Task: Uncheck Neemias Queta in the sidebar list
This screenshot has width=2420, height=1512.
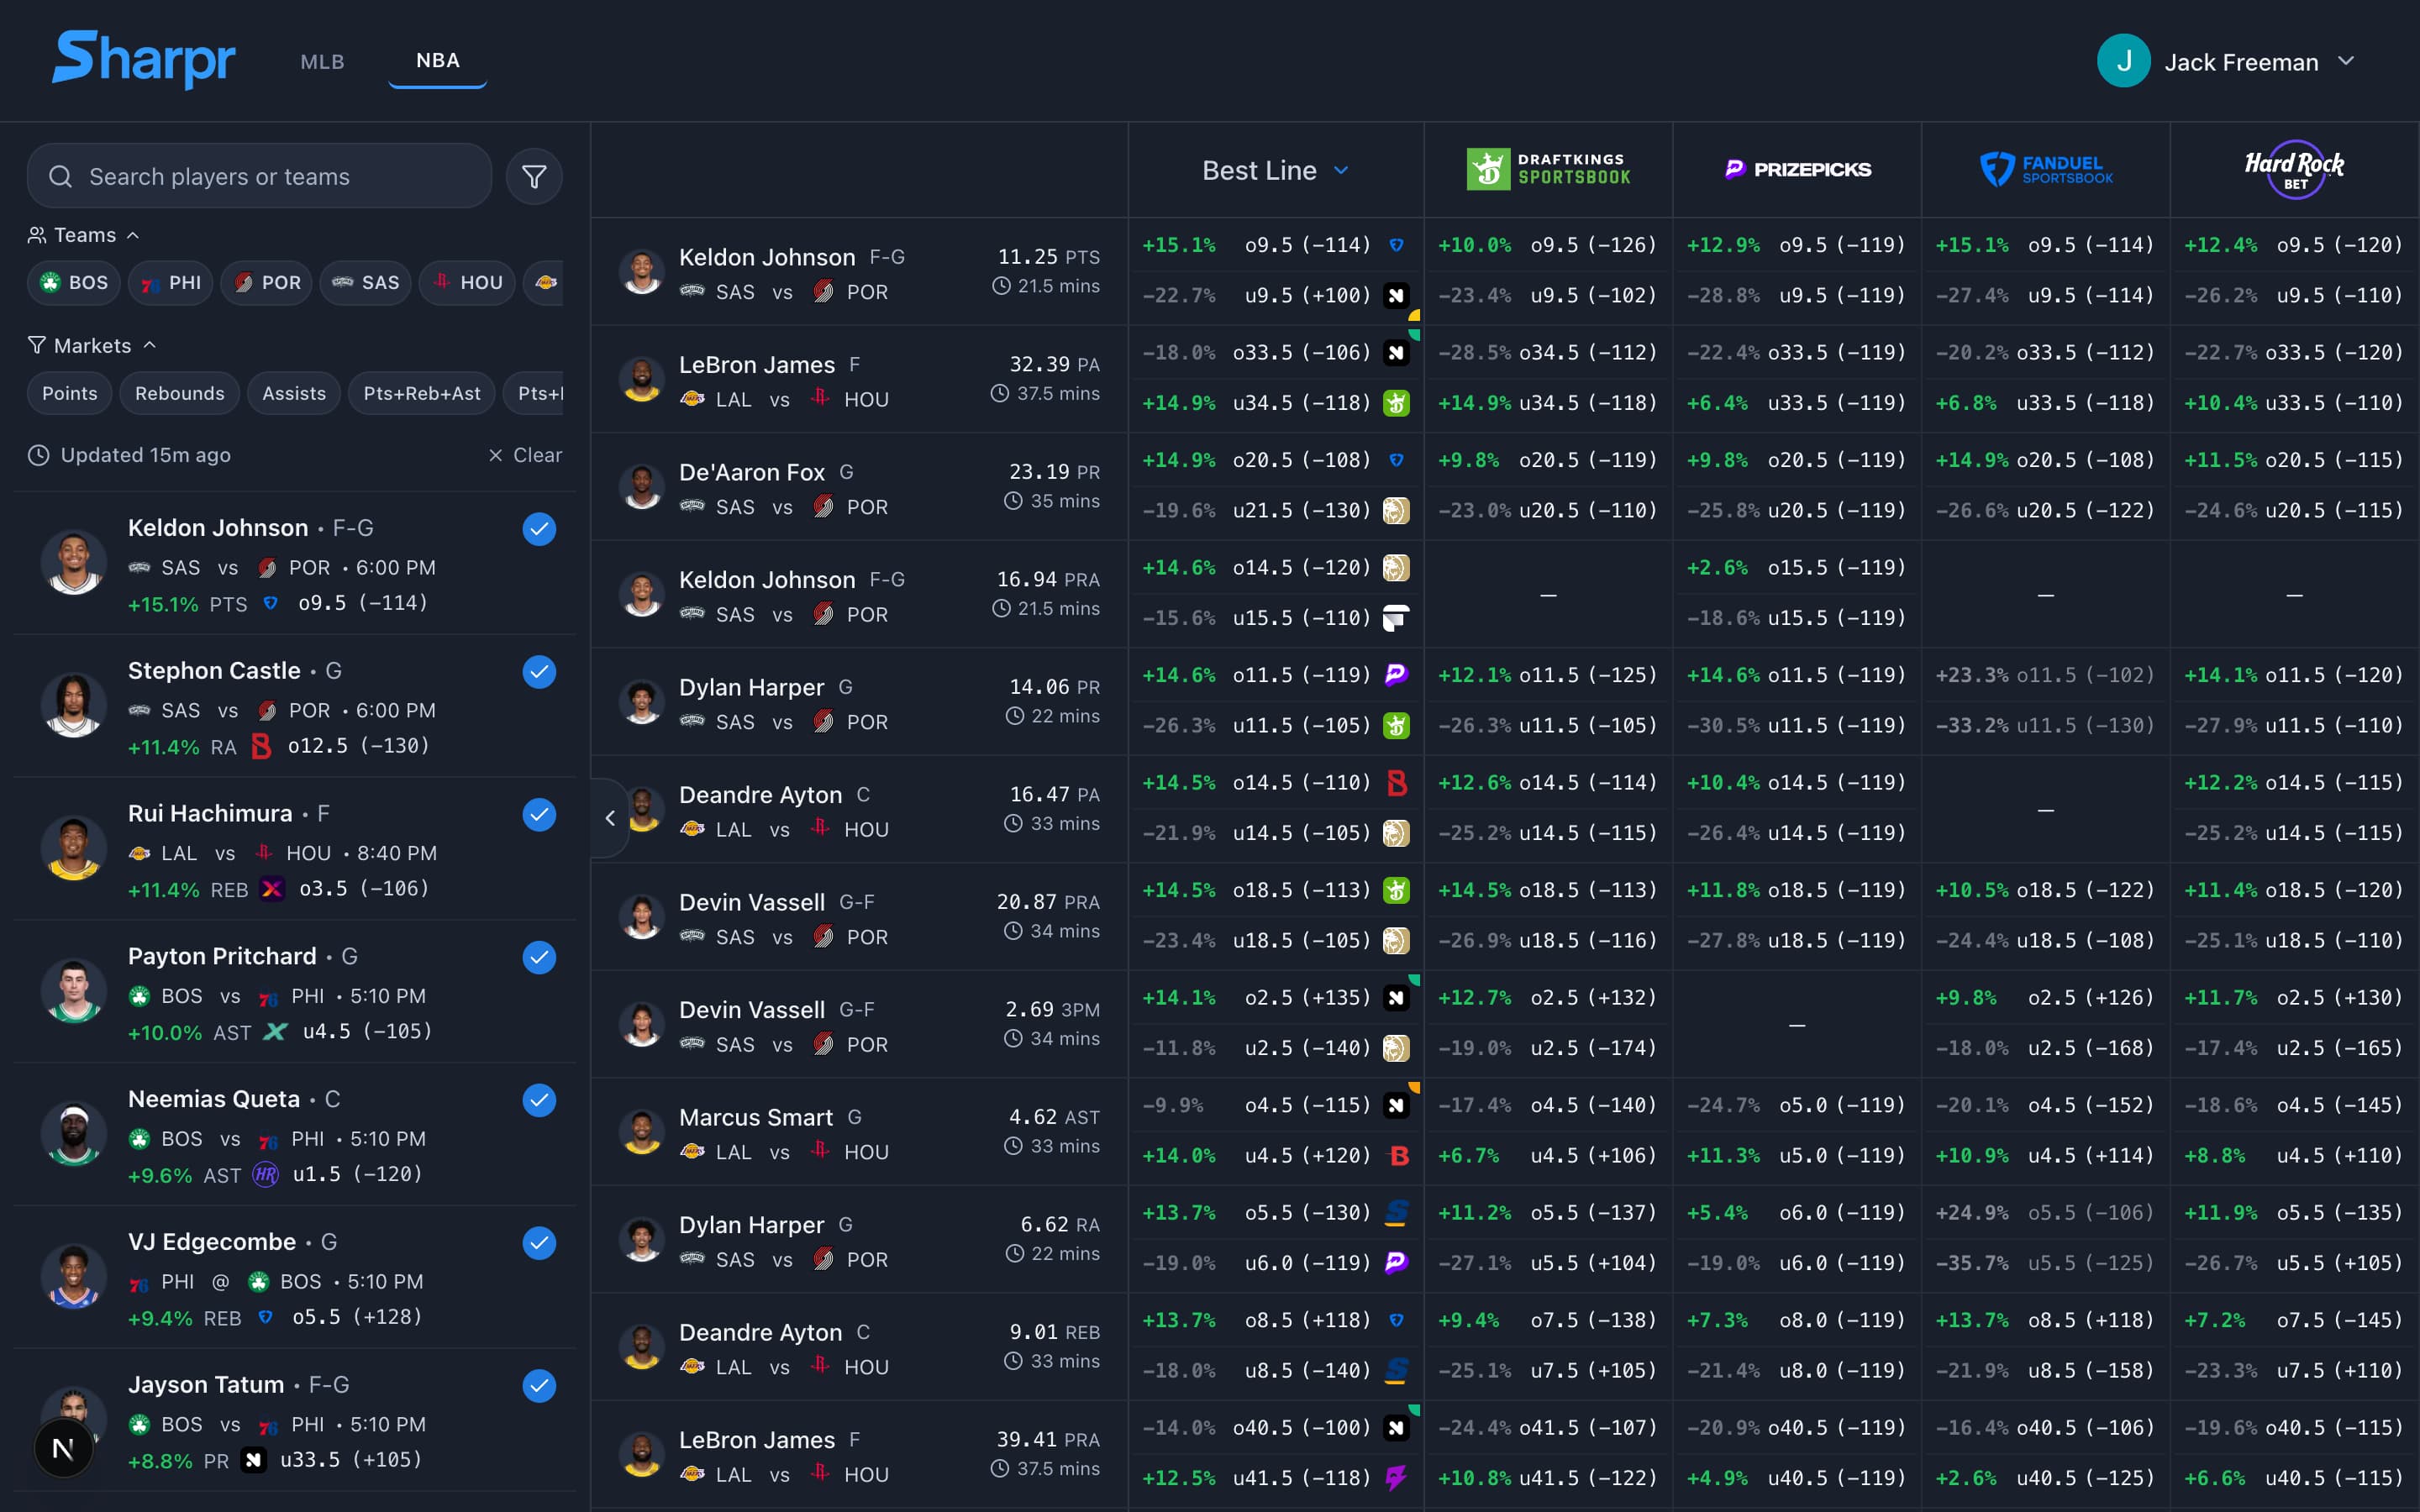Action: tap(539, 1100)
